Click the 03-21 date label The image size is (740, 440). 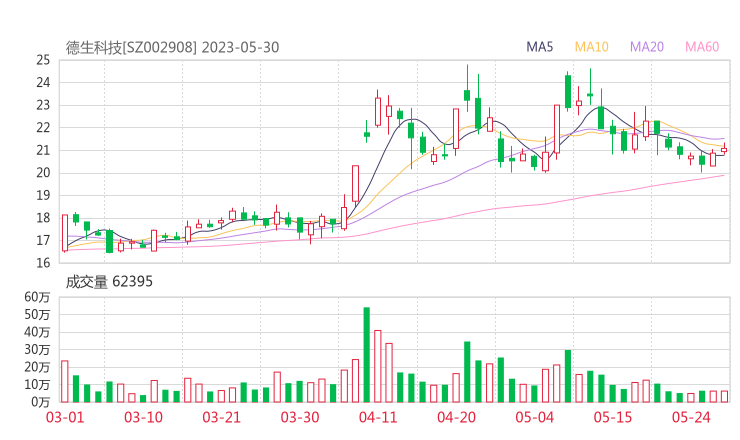[220, 417]
